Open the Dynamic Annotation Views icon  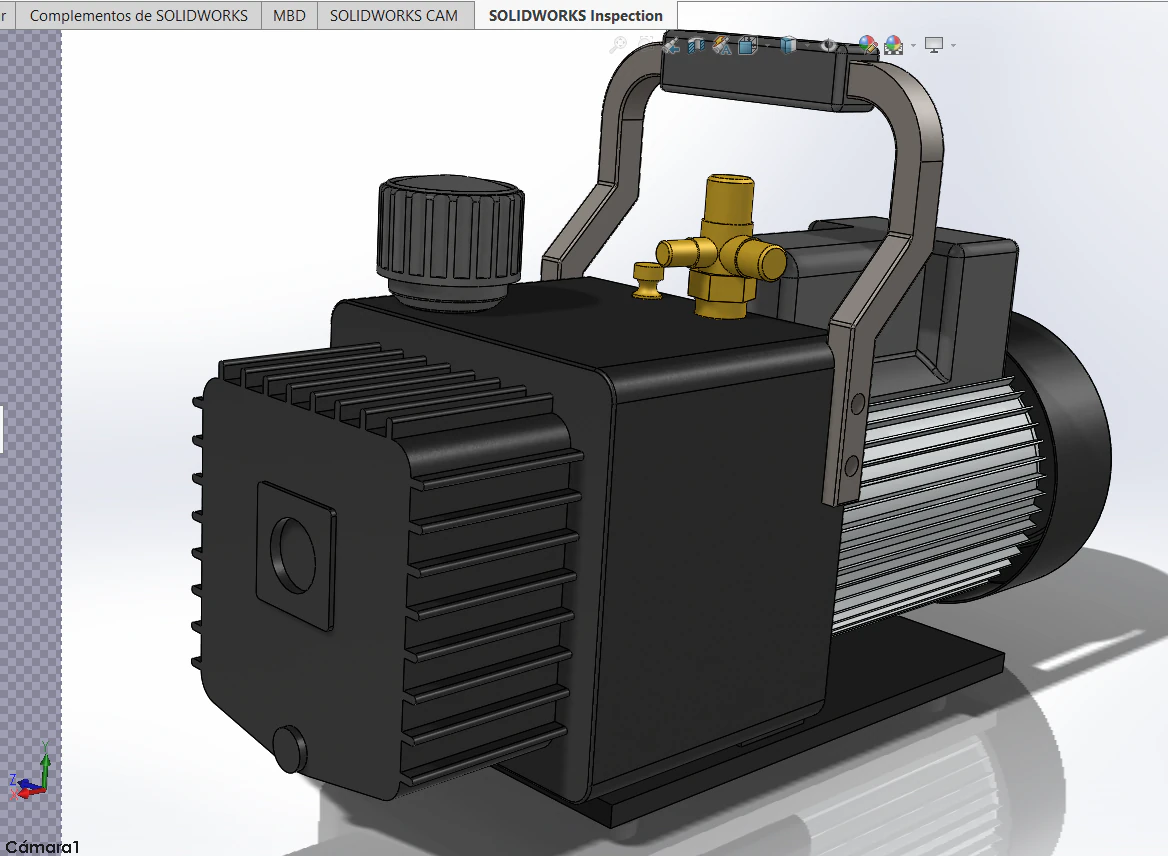pyautogui.click(x=722, y=46)
